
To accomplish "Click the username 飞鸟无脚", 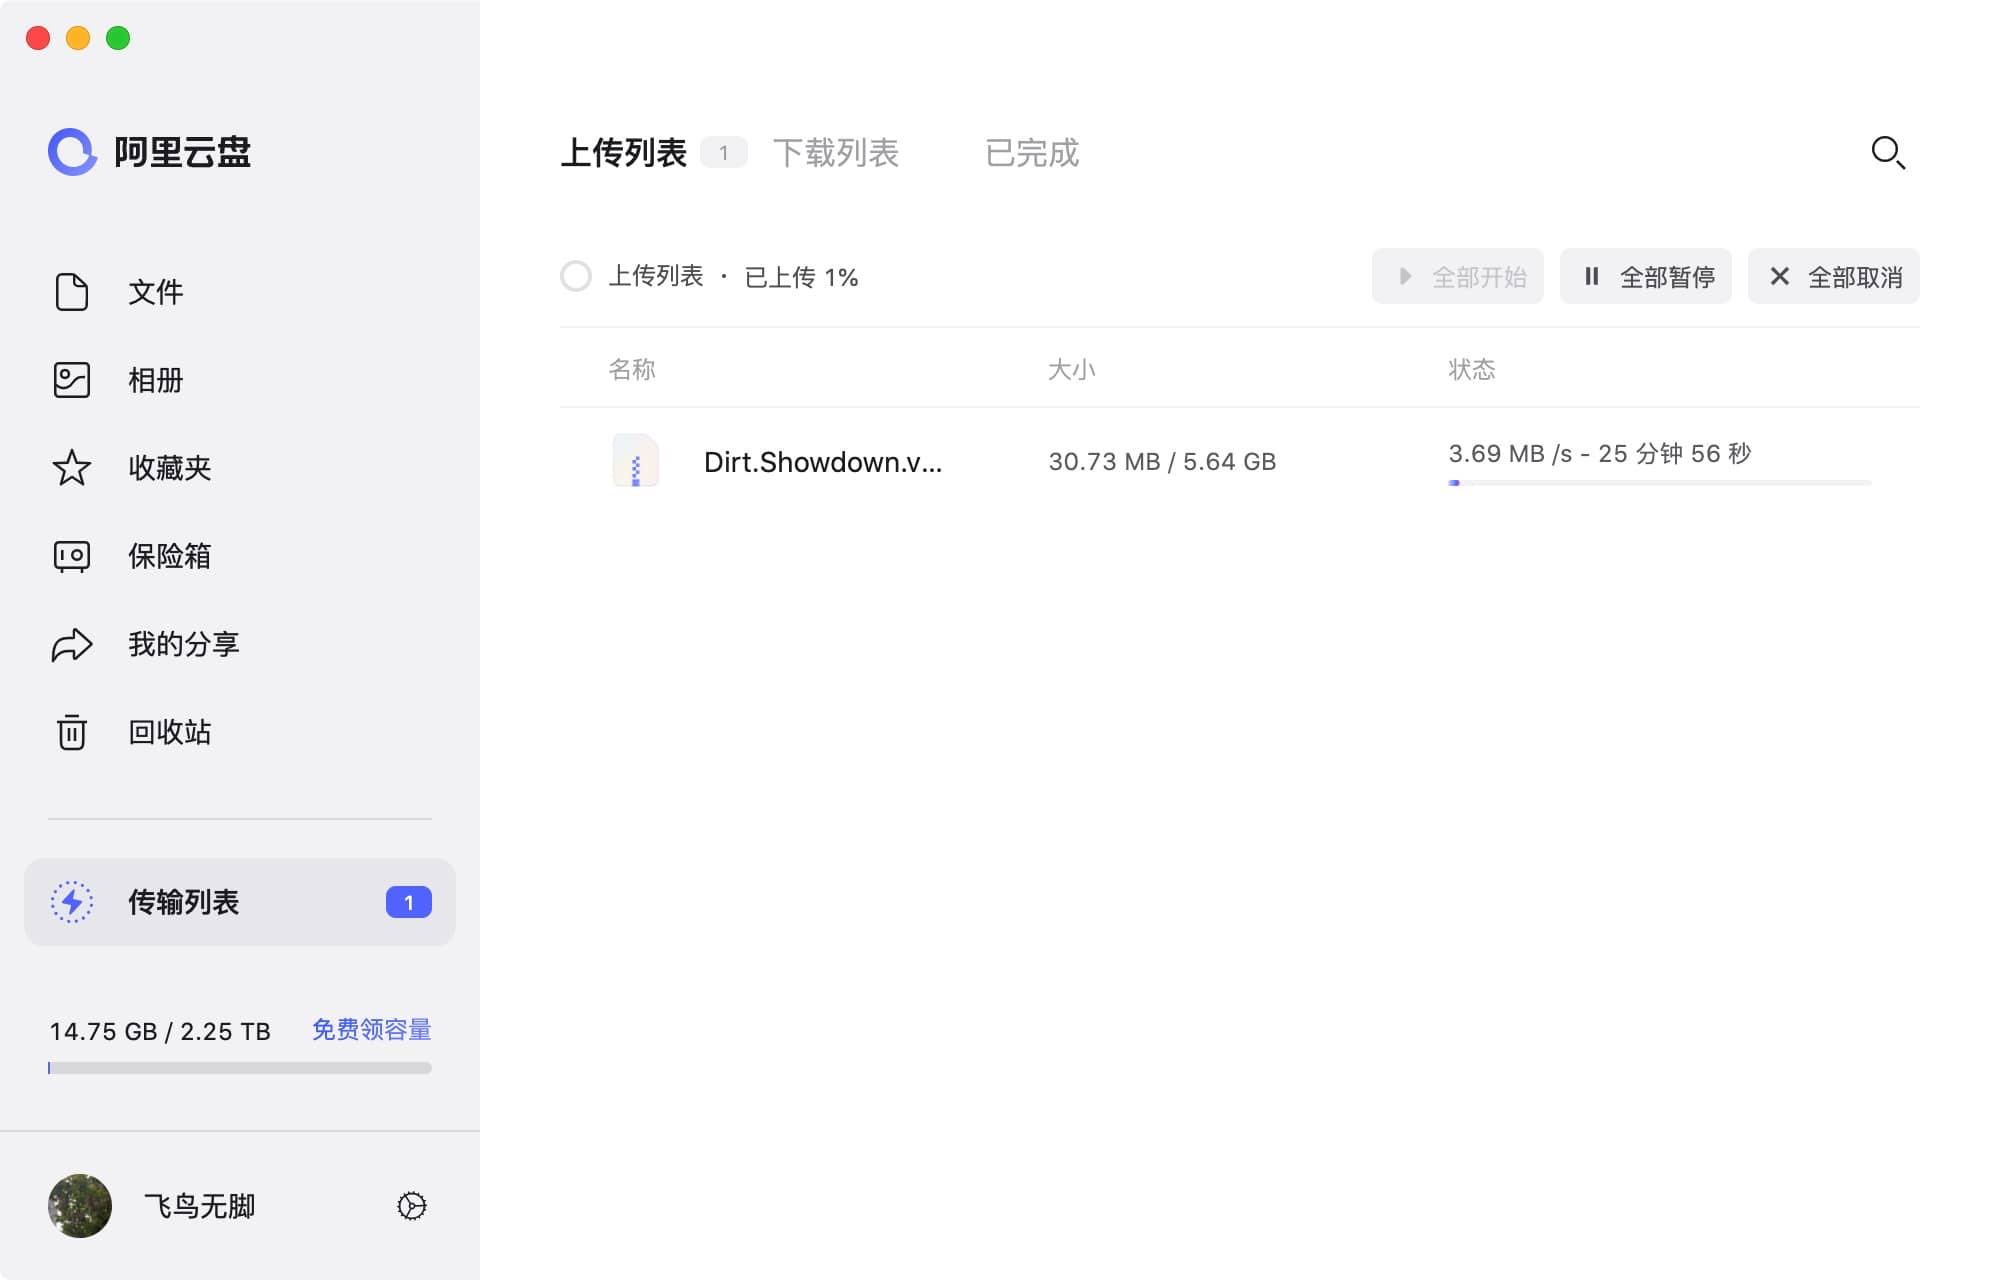I will 200,1206.
